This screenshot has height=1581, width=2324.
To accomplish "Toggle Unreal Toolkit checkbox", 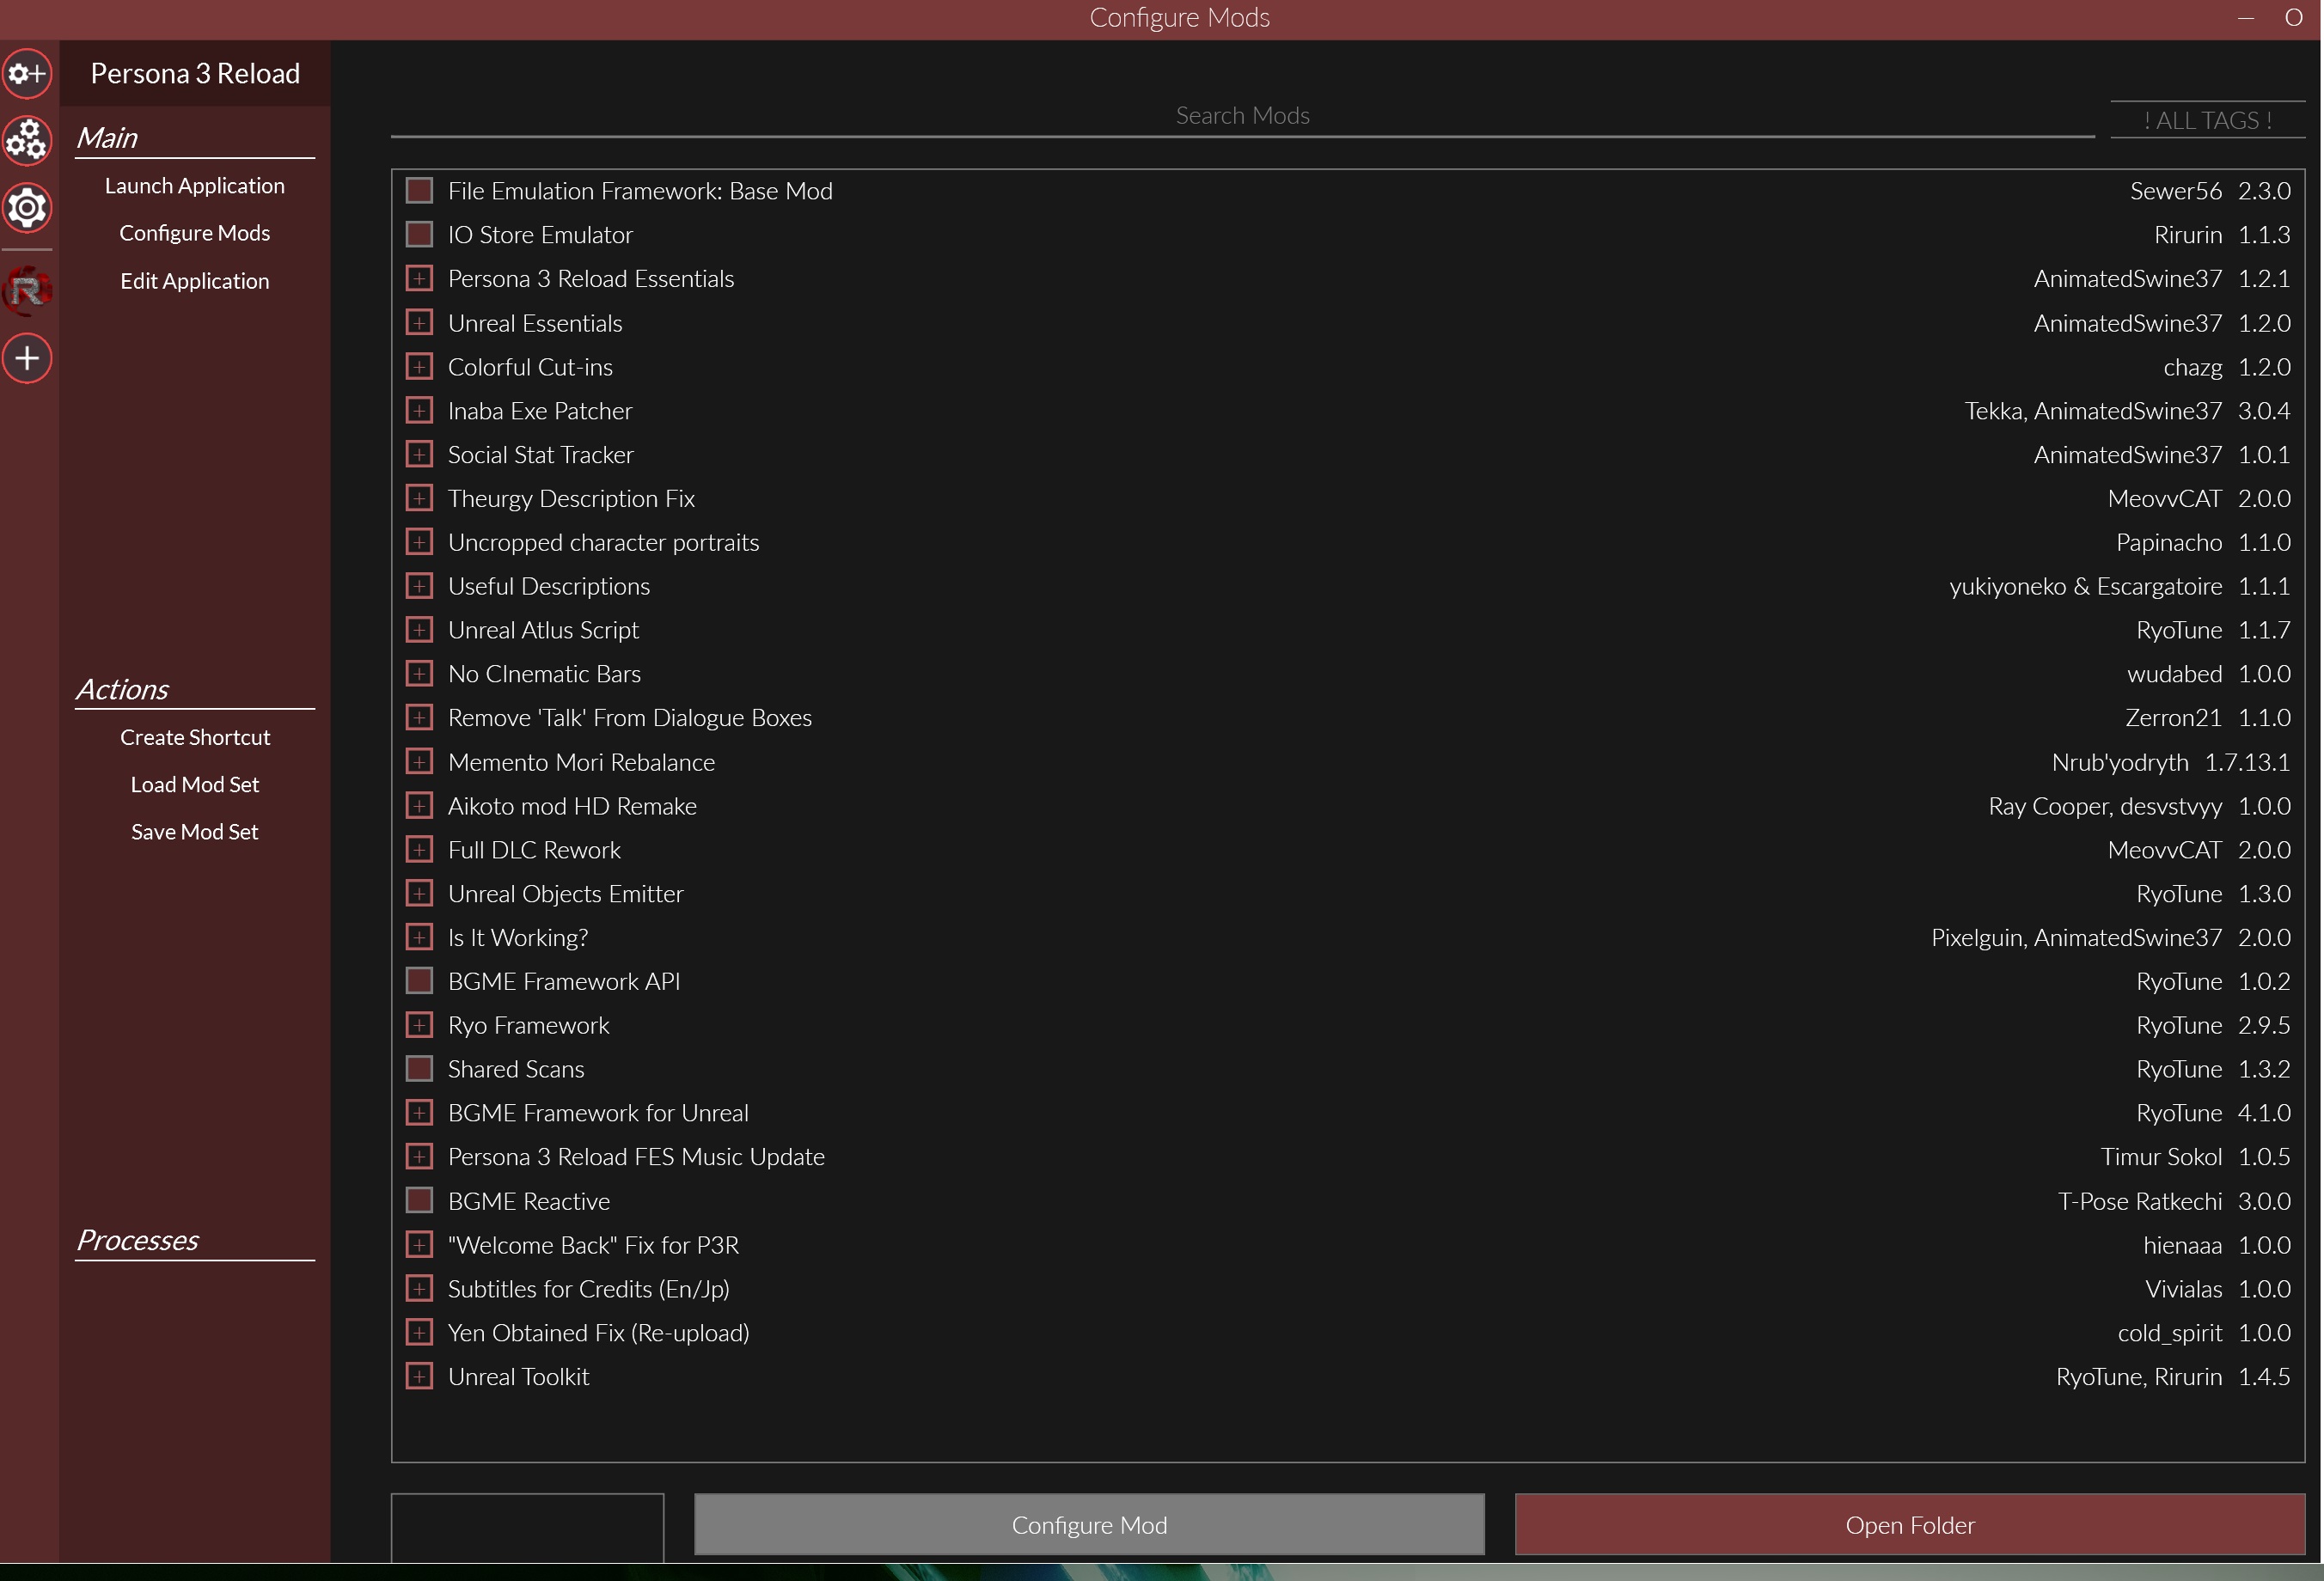I will [419, 1376].
